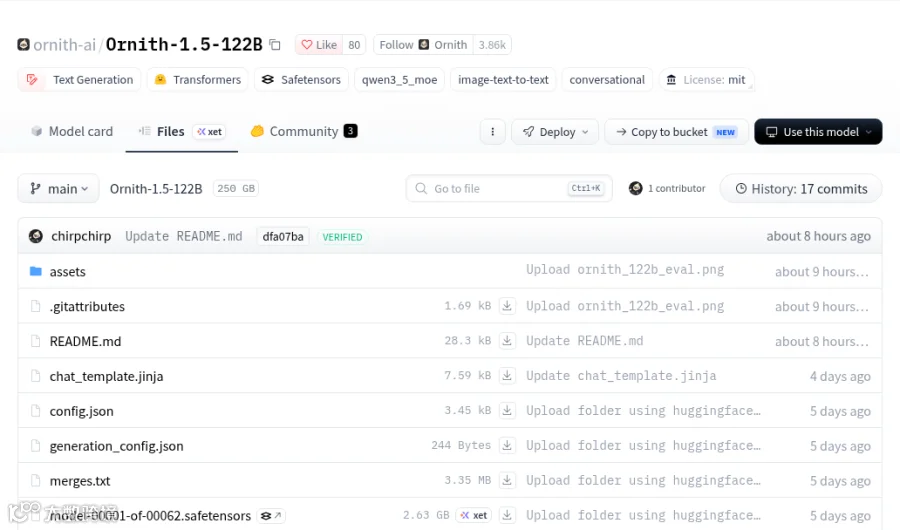Click the Community discussions count 3 badge

[x=351, y=131]
